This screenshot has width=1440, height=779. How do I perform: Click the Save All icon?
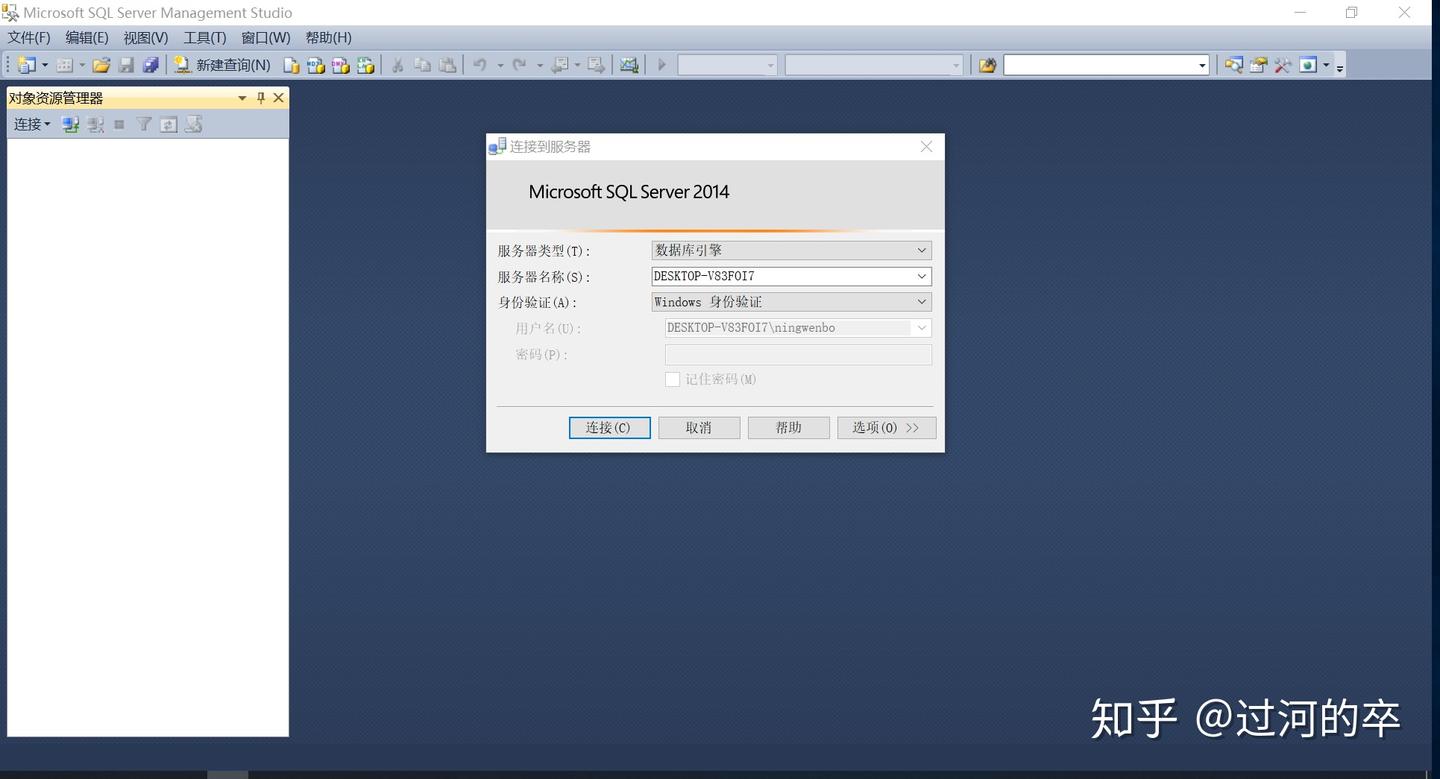[151, 65]
